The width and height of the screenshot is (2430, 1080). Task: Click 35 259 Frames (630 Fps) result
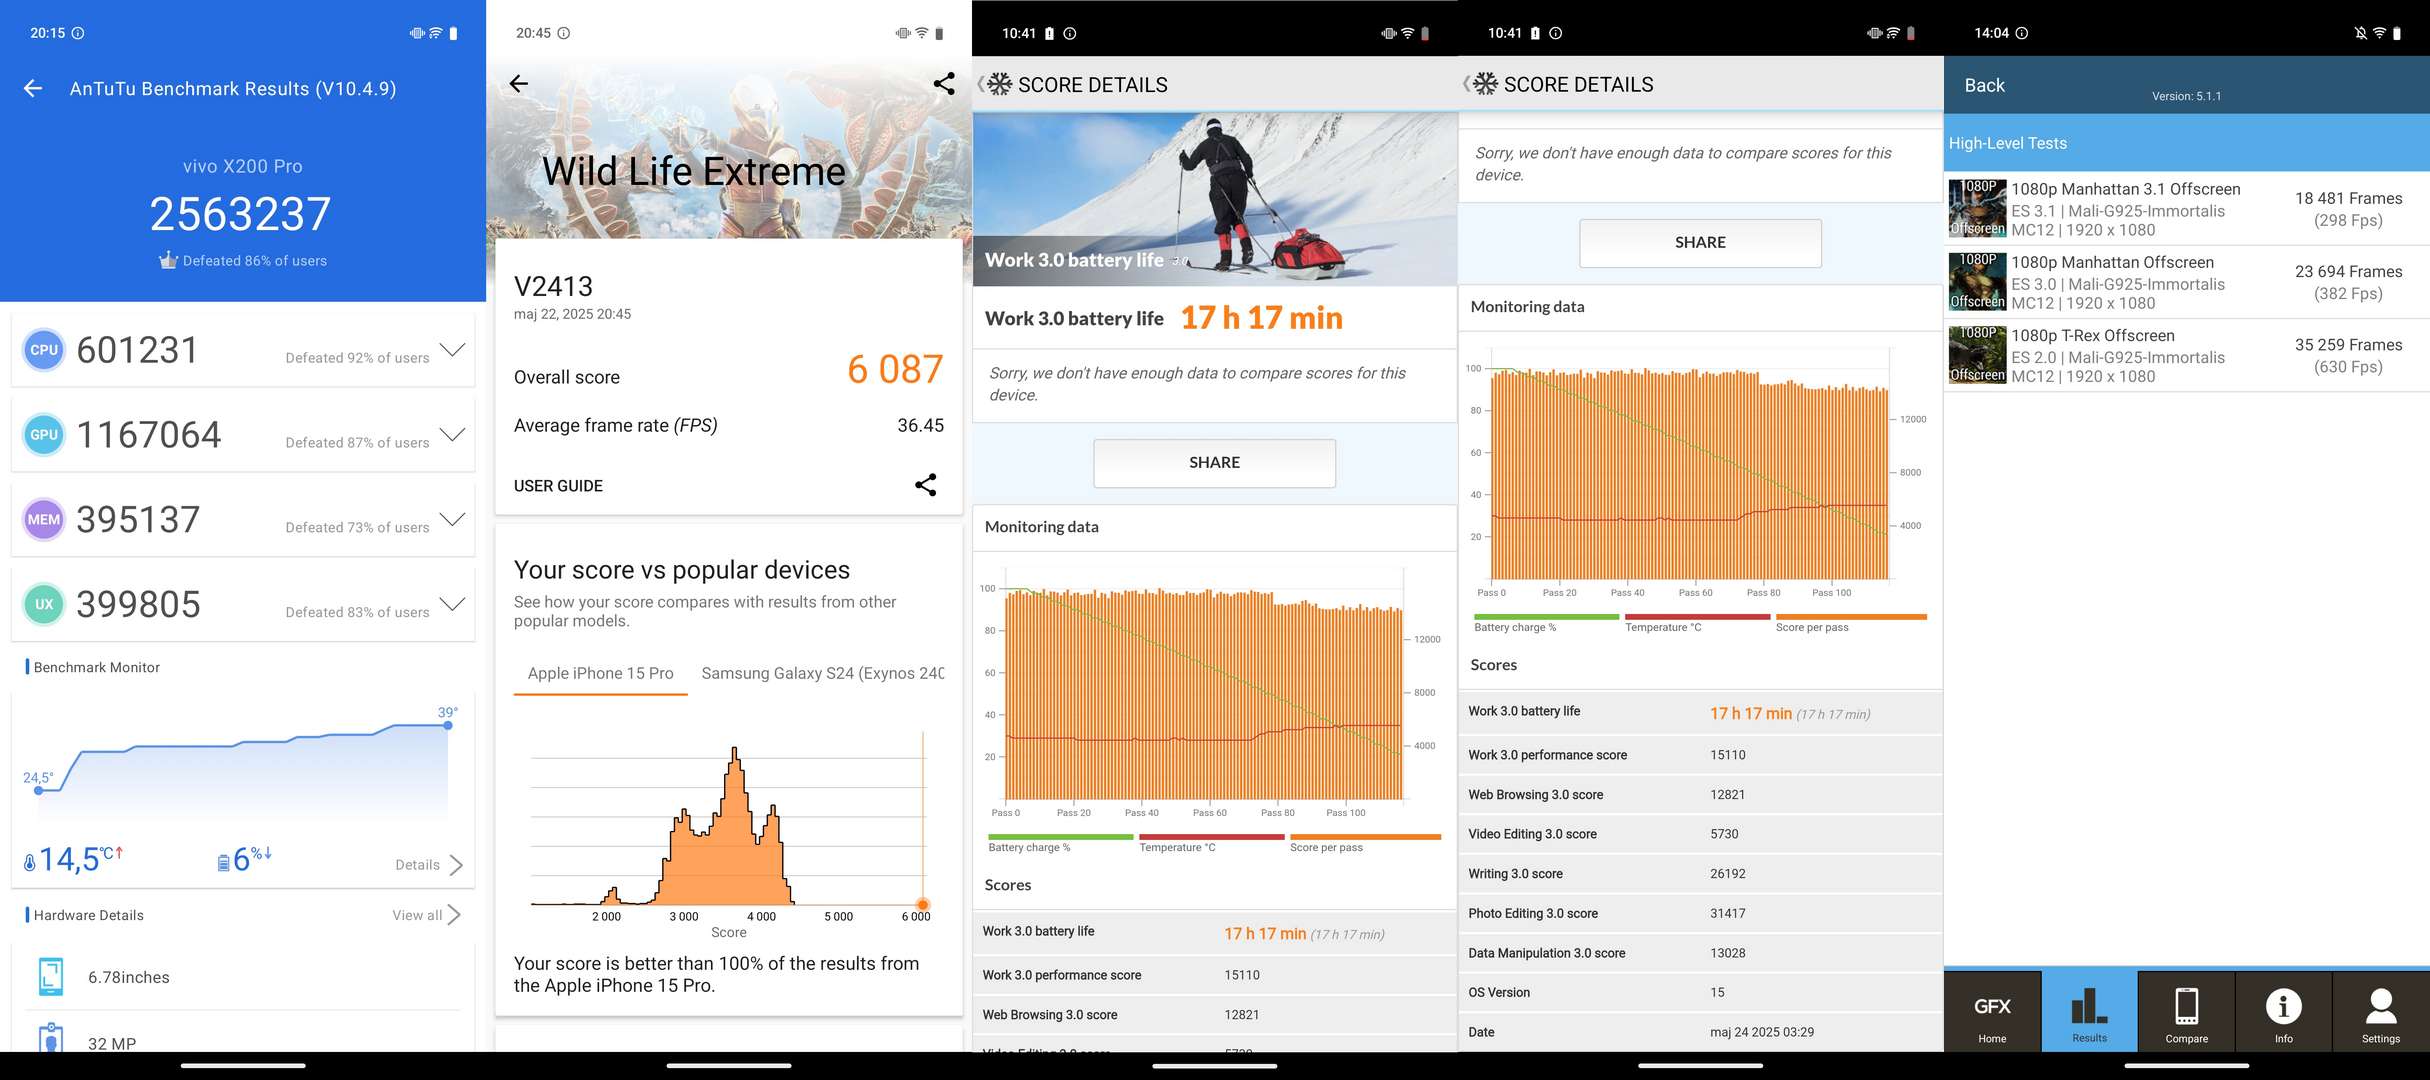(2348, 355)
